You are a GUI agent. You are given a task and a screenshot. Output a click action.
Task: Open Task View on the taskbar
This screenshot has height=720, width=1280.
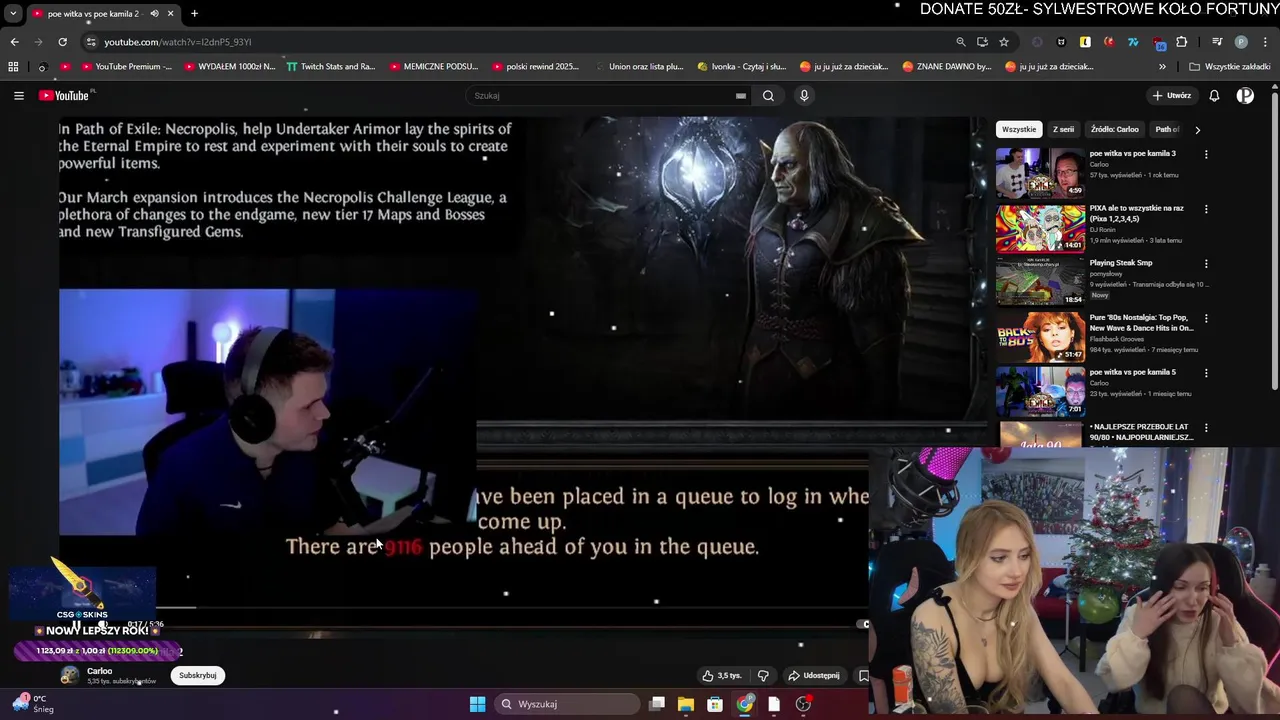[656, 704]
